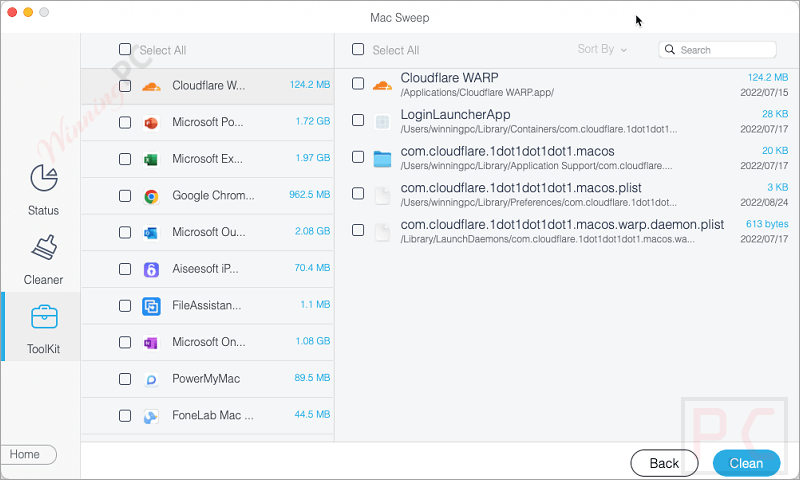The image size is (800, 480).
Task: Tick the Microsoft Ex... checkbox
Action: pos(125,159)
